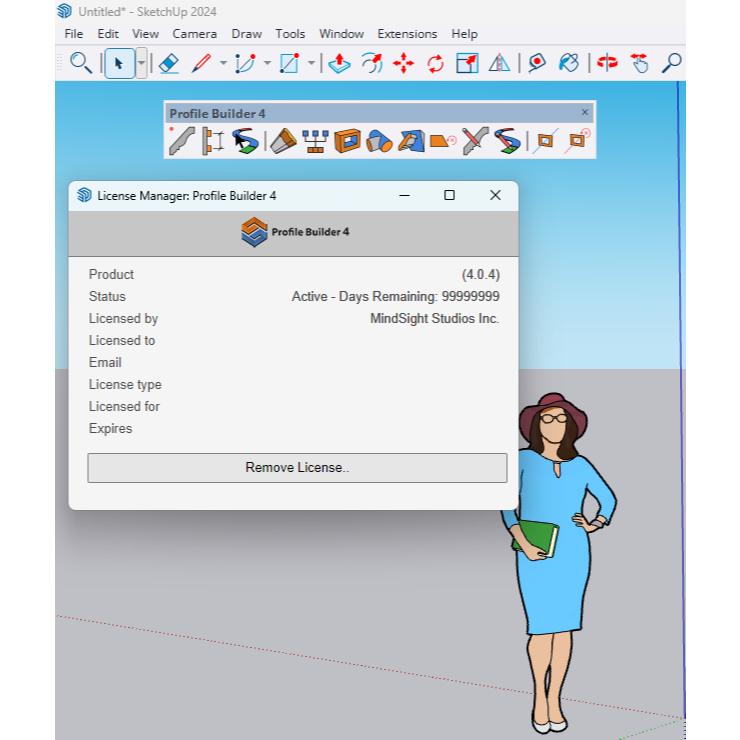Click the Profile Builder 4 logo in License Manager
The image size is (740, 740).
[x=295, y=232]
